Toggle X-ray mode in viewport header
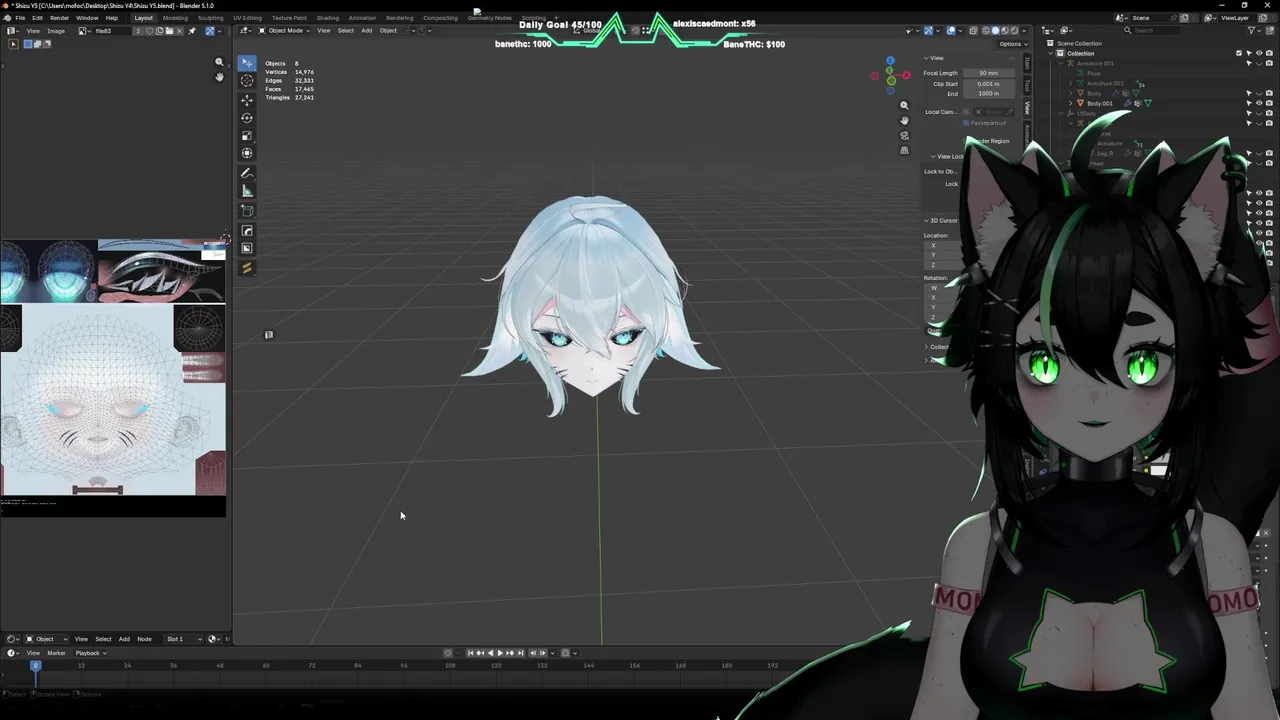Image resolution: width=1280 pixels, height=720 pixels. [973, 31]
